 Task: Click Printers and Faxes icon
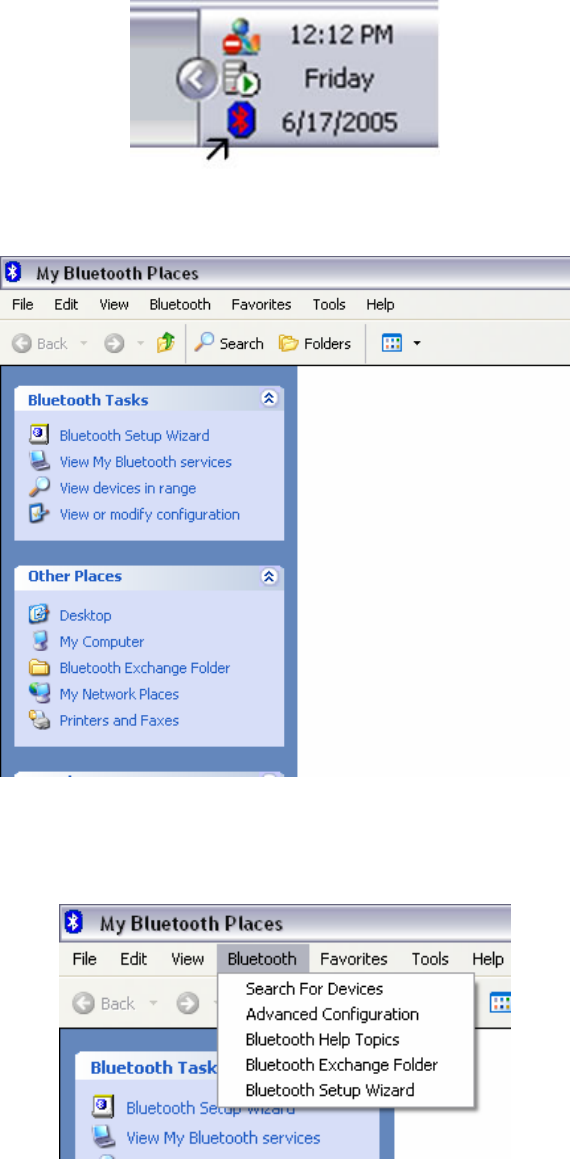click(39, 718)
